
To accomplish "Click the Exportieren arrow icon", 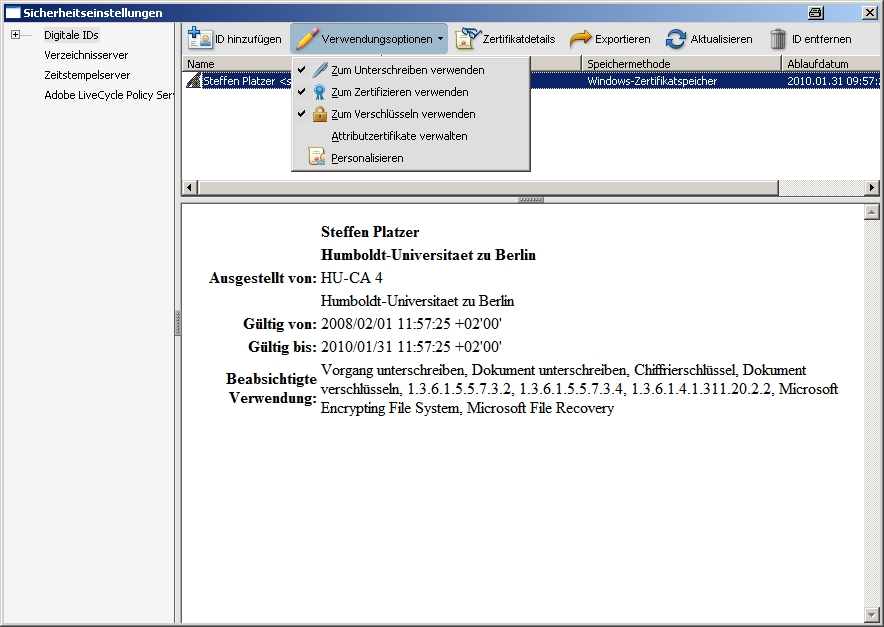I will point(580,39).
